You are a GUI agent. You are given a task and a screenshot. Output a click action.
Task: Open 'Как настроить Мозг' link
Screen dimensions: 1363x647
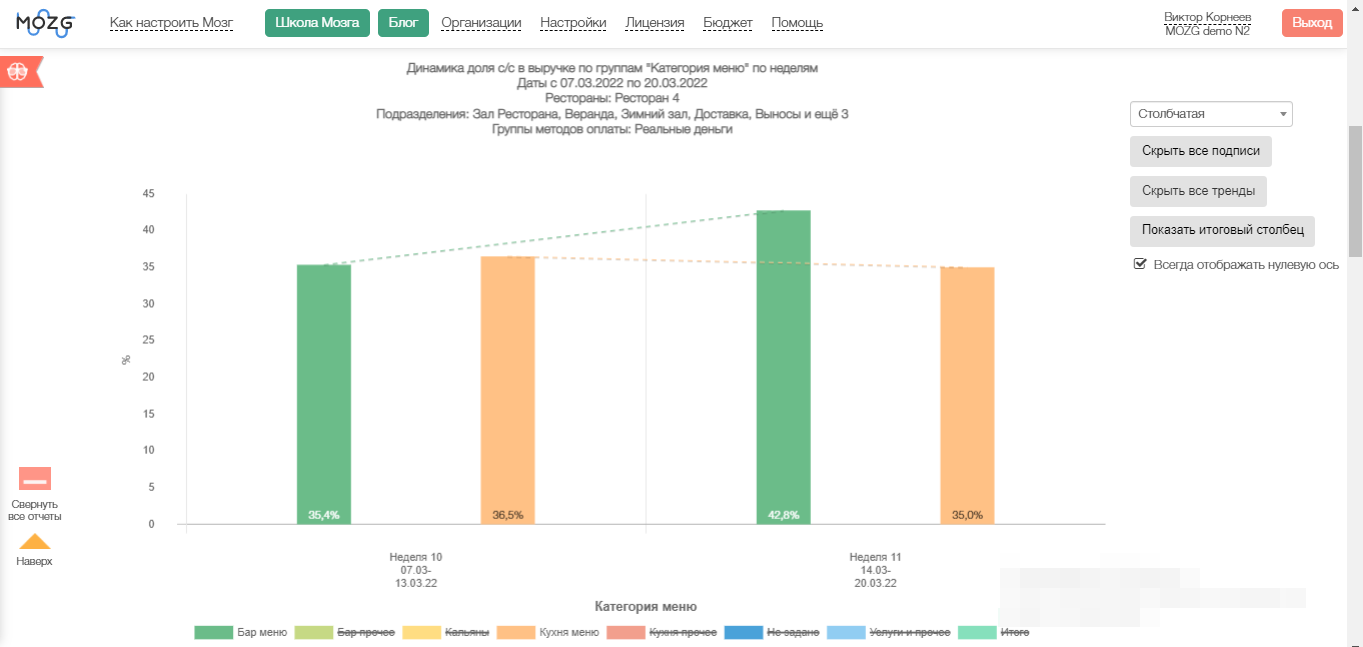pos(171,23)
